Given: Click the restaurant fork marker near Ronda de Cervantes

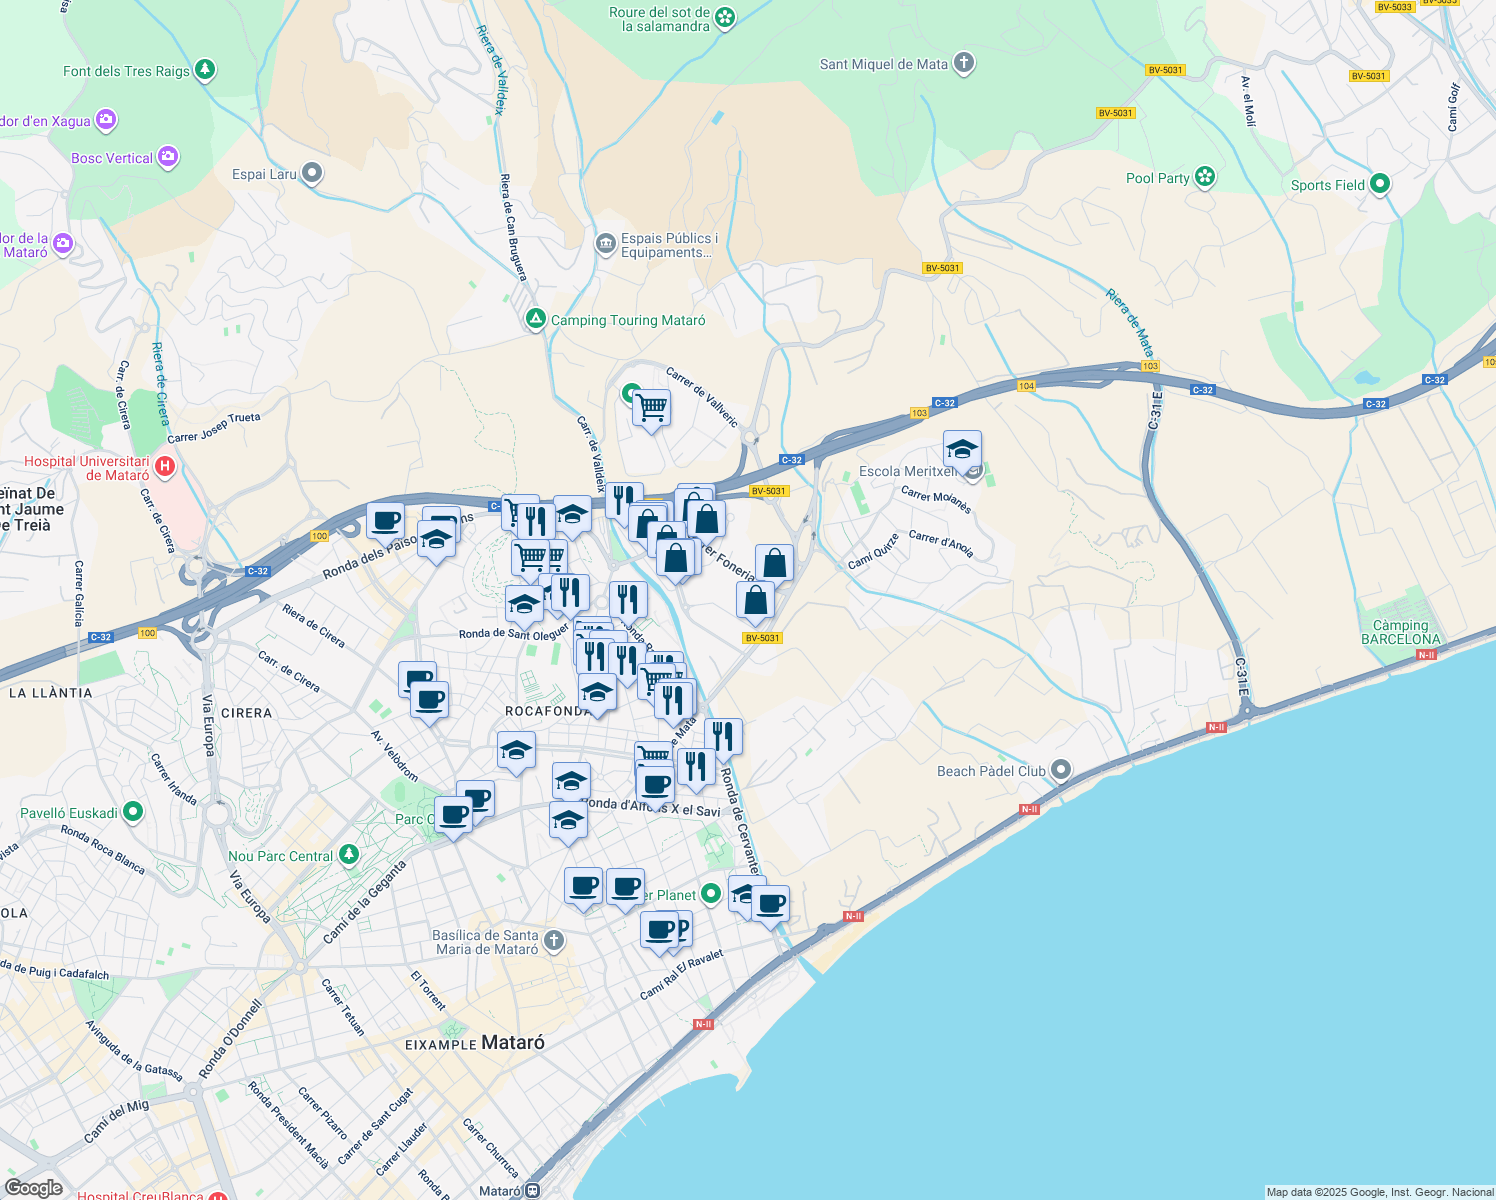Looking at the screenshot, I should 723,735.
